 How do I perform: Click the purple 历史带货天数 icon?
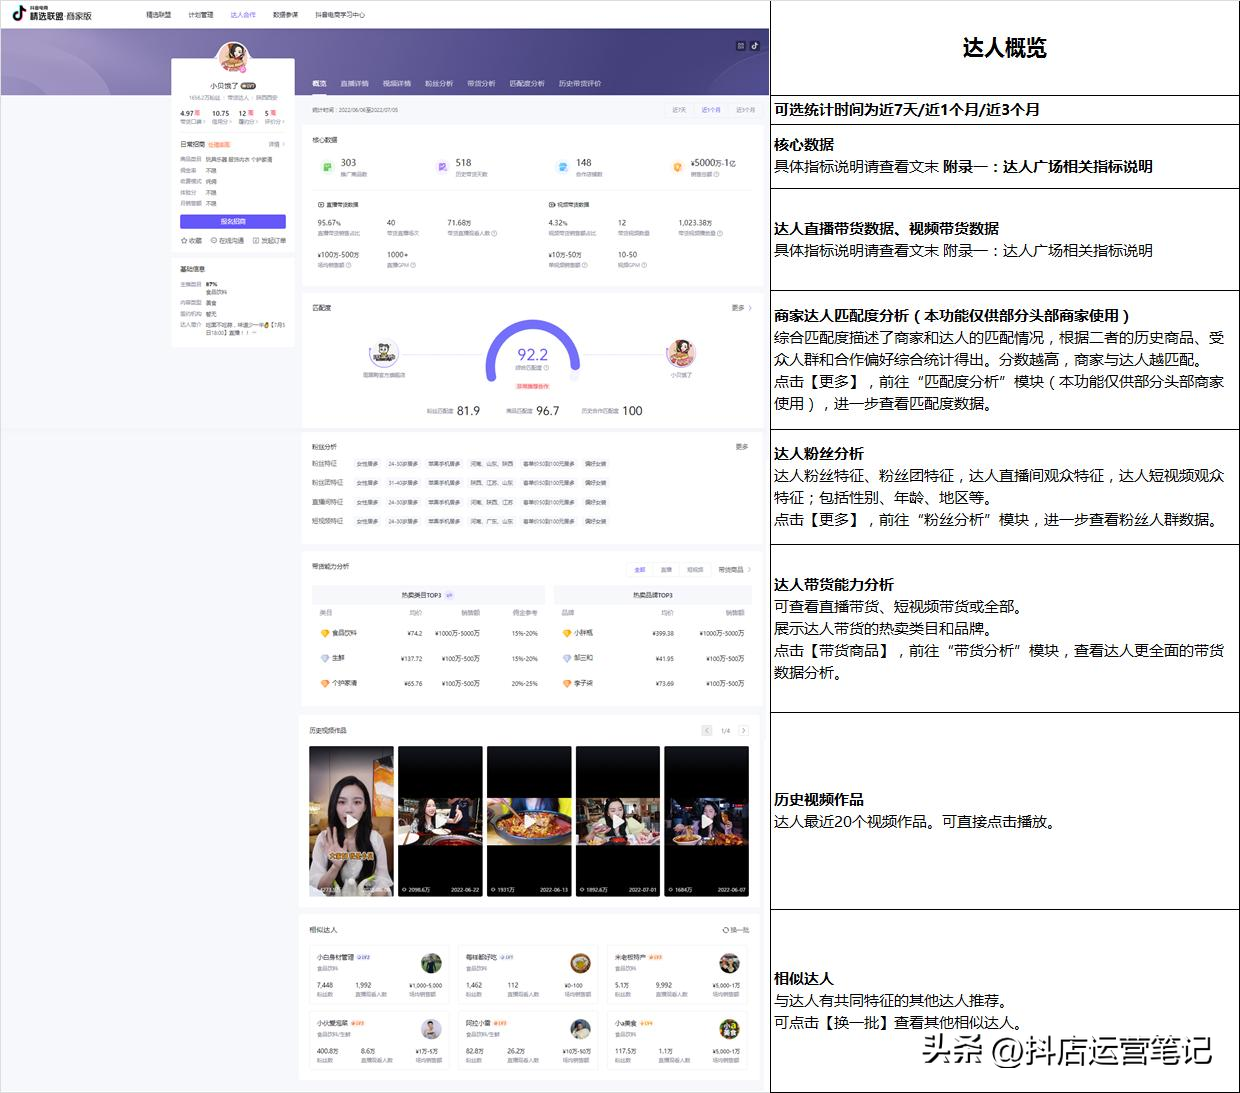[x=442, y=167]
